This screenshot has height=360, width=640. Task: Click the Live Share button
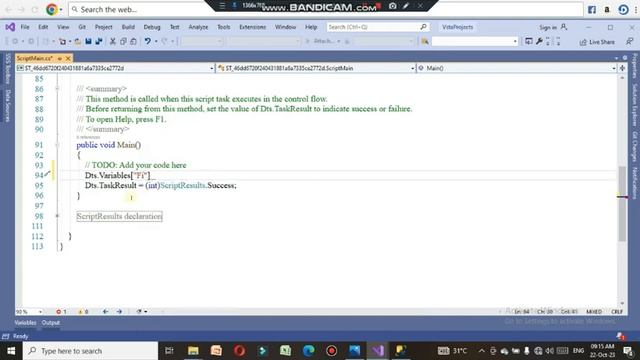597,42
